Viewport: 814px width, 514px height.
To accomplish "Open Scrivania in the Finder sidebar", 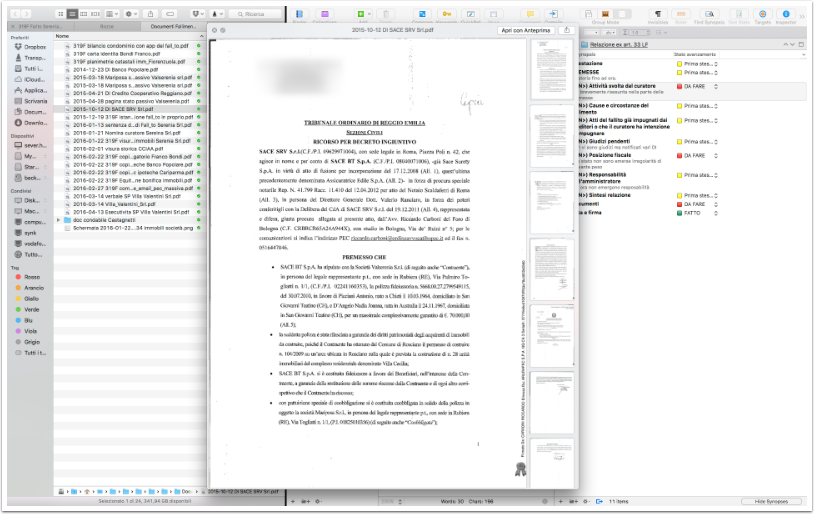I will (35, 101).
